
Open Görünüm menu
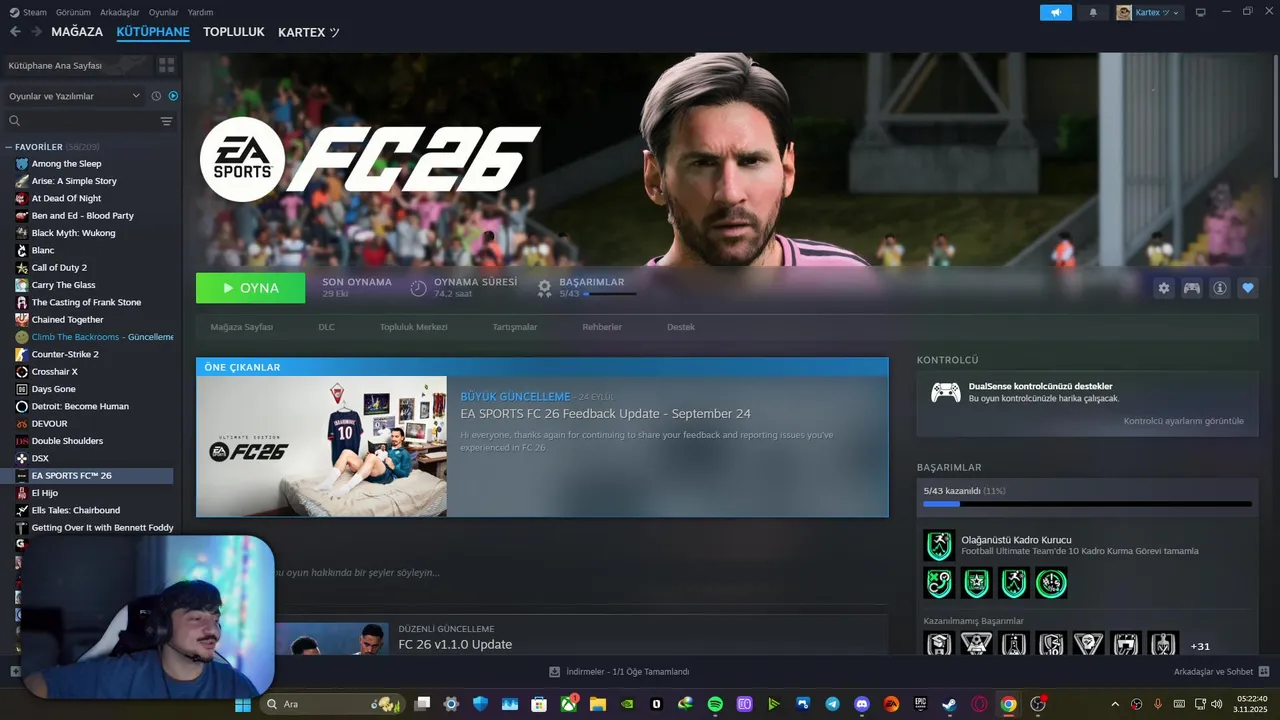pyautogui.click(x=73, y=12)
